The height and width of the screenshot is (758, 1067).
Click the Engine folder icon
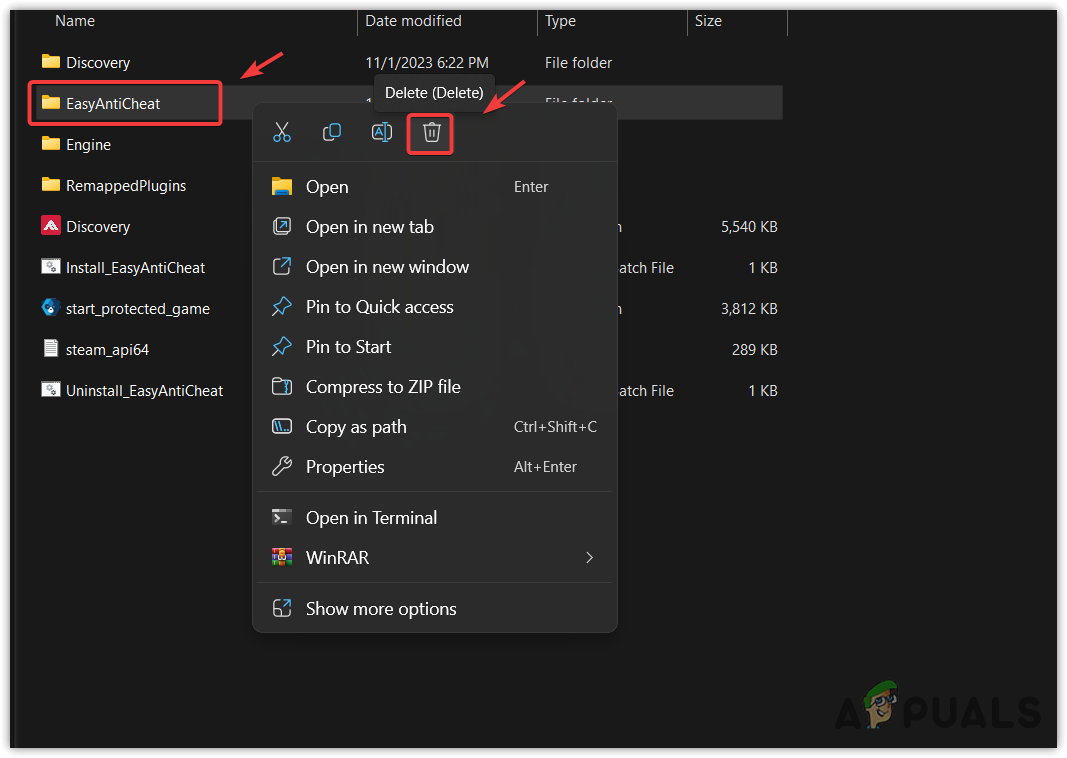(51, 144)
